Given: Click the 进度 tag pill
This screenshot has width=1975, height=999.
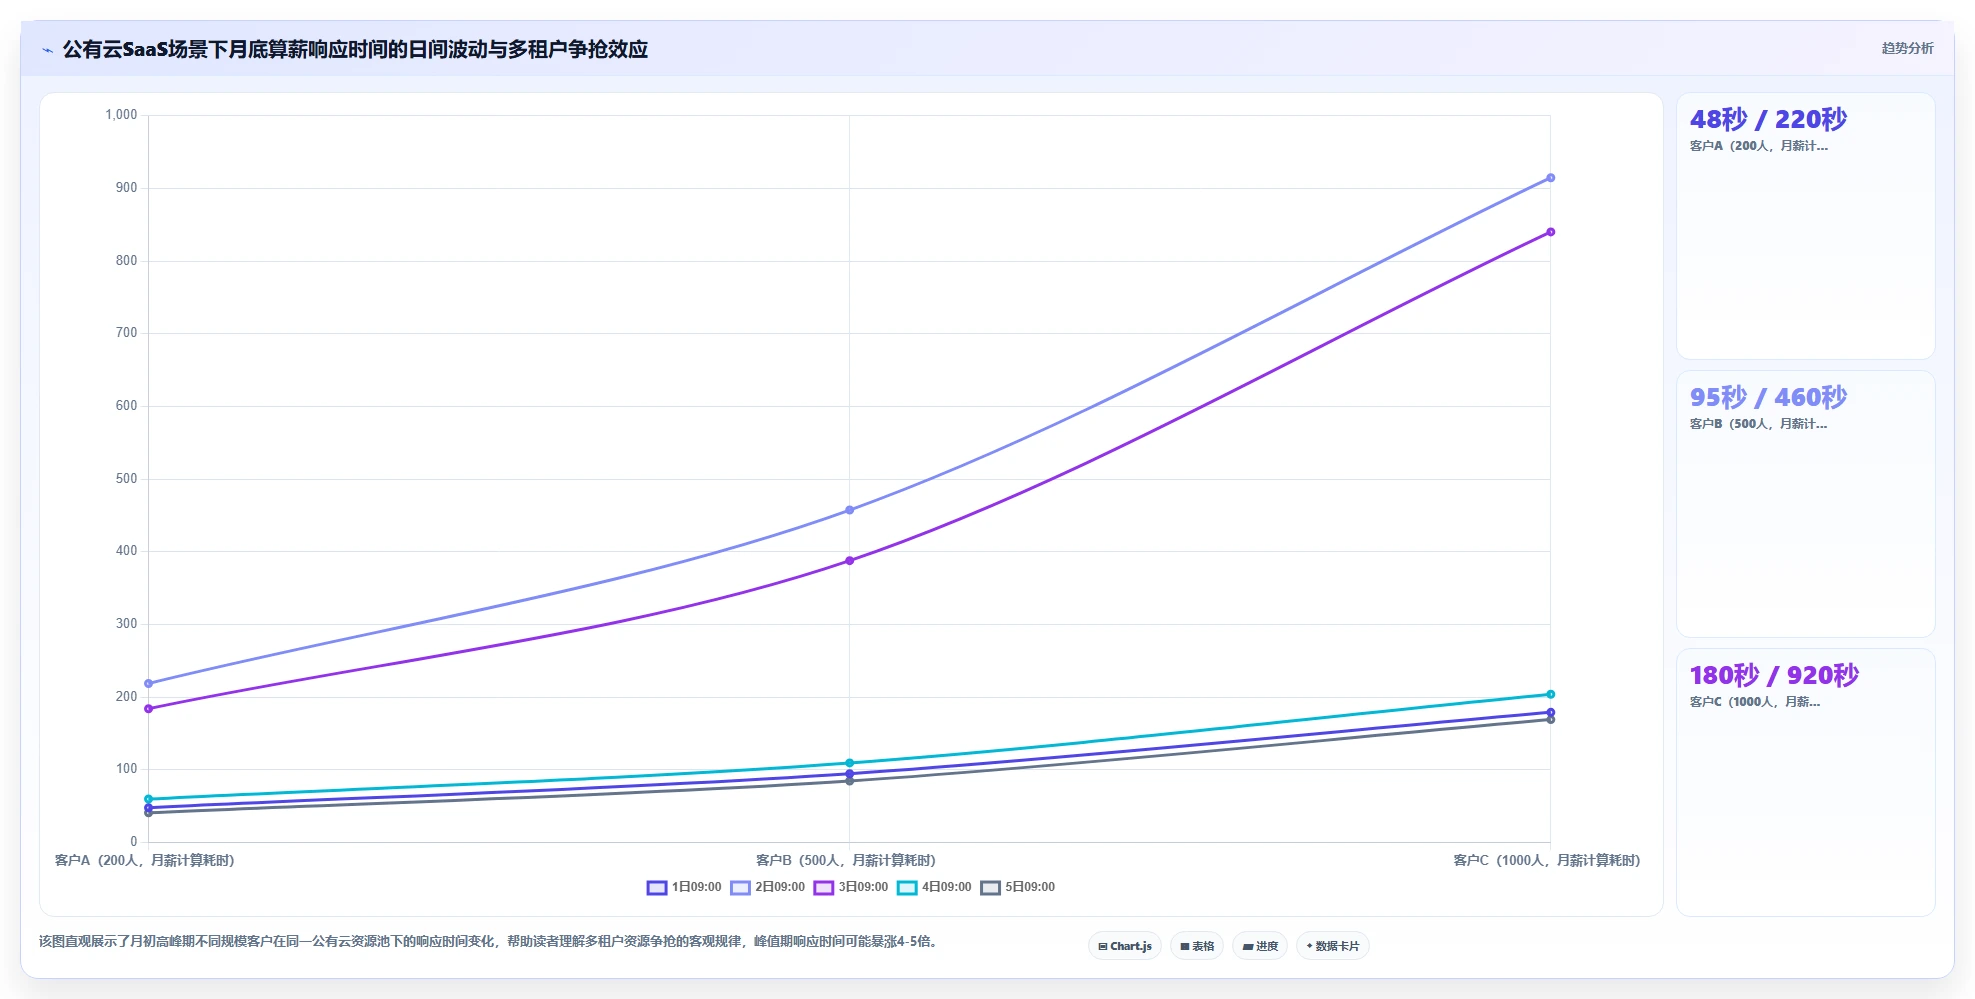Looking at the screenshot, I should pyautogui.click(x=1260, y=946).
